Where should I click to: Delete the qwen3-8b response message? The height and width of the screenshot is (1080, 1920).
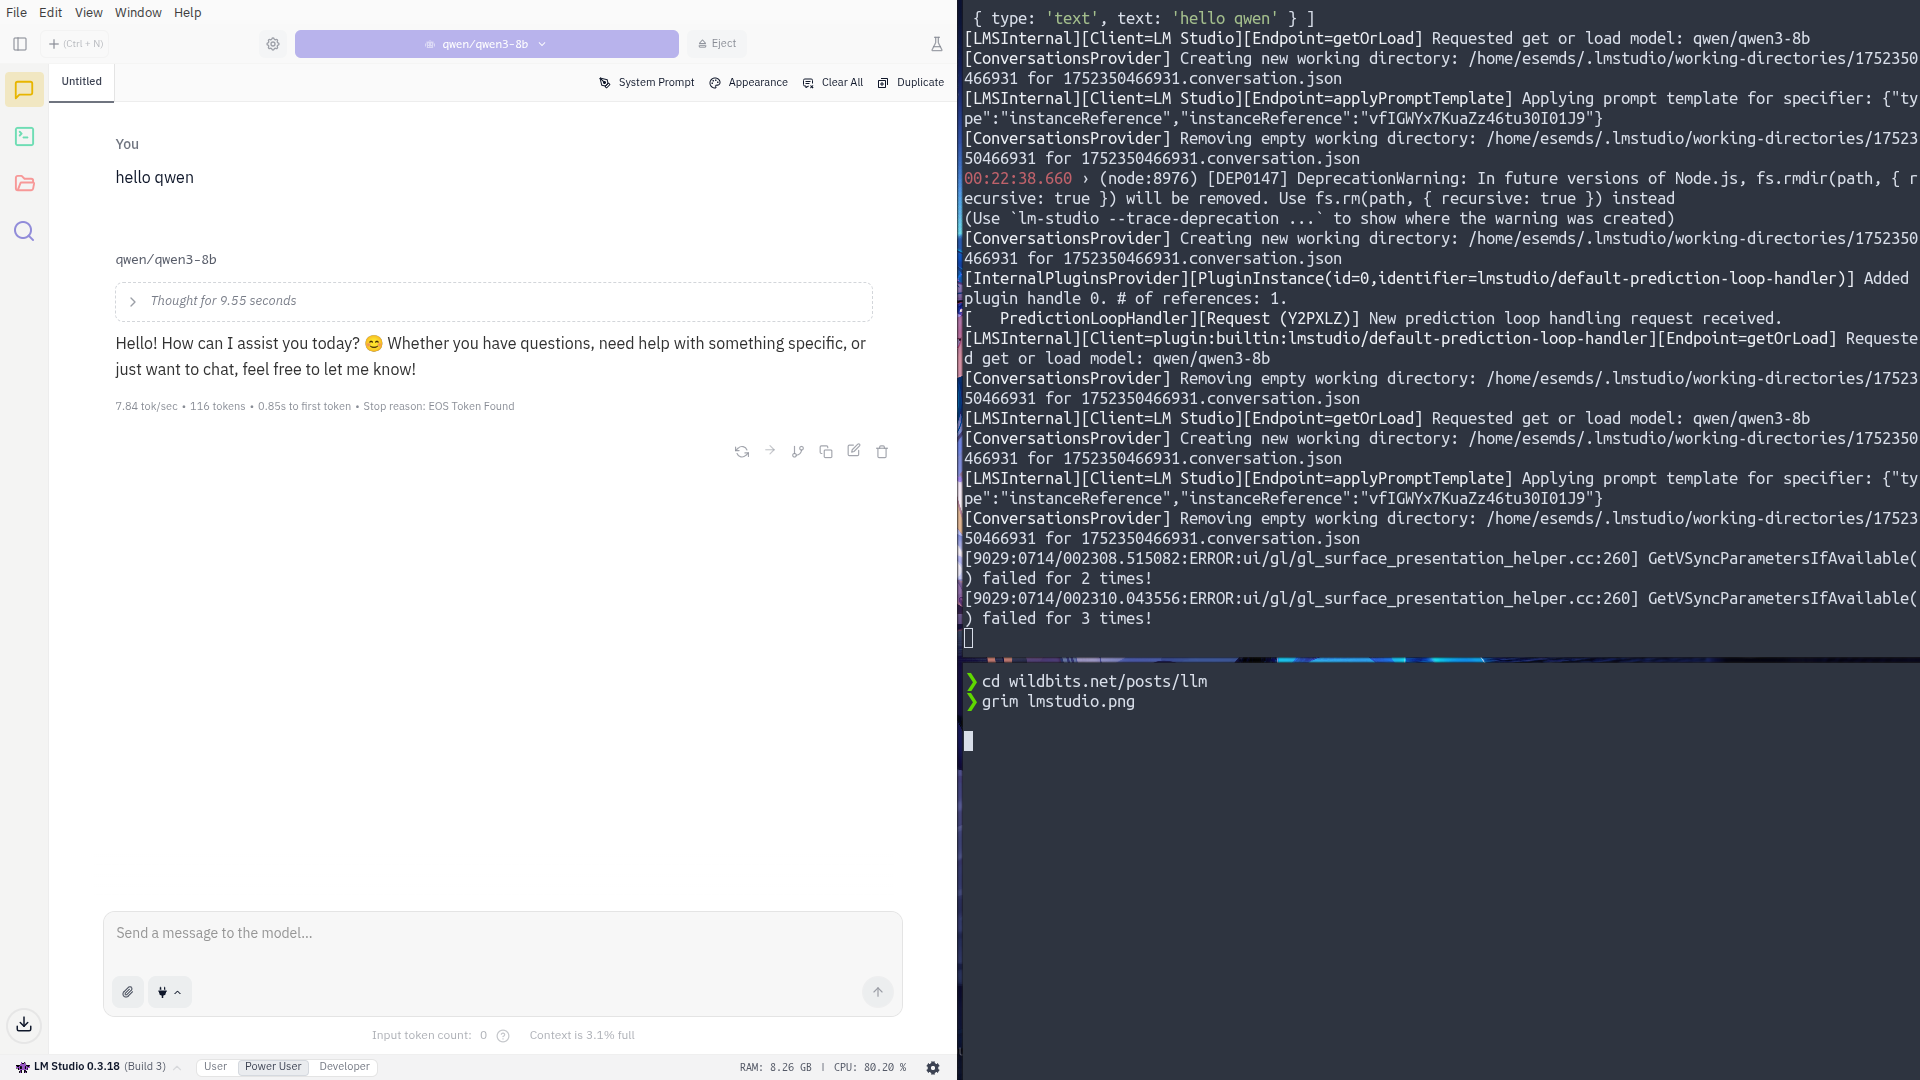click(x=882, y=452)
